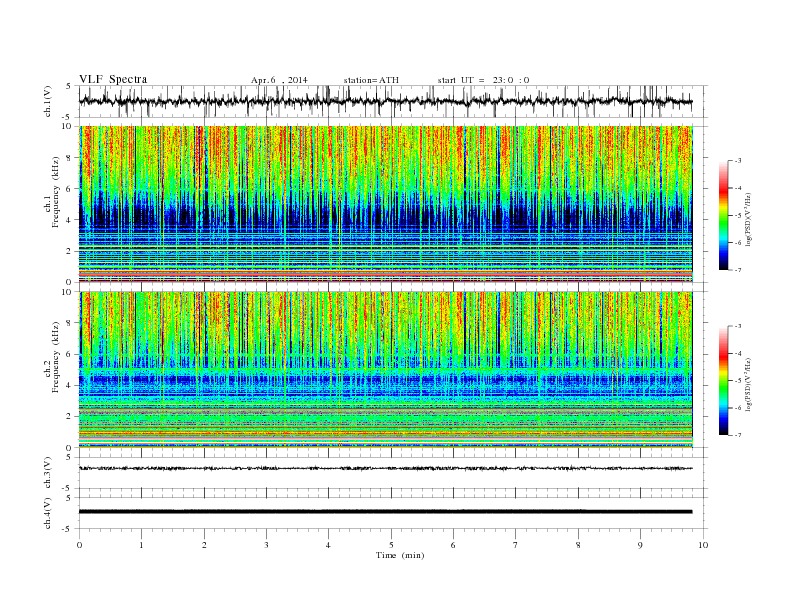Click the thick ch.4 waveform band
This screenshot has width=792, height=612.
385,512
